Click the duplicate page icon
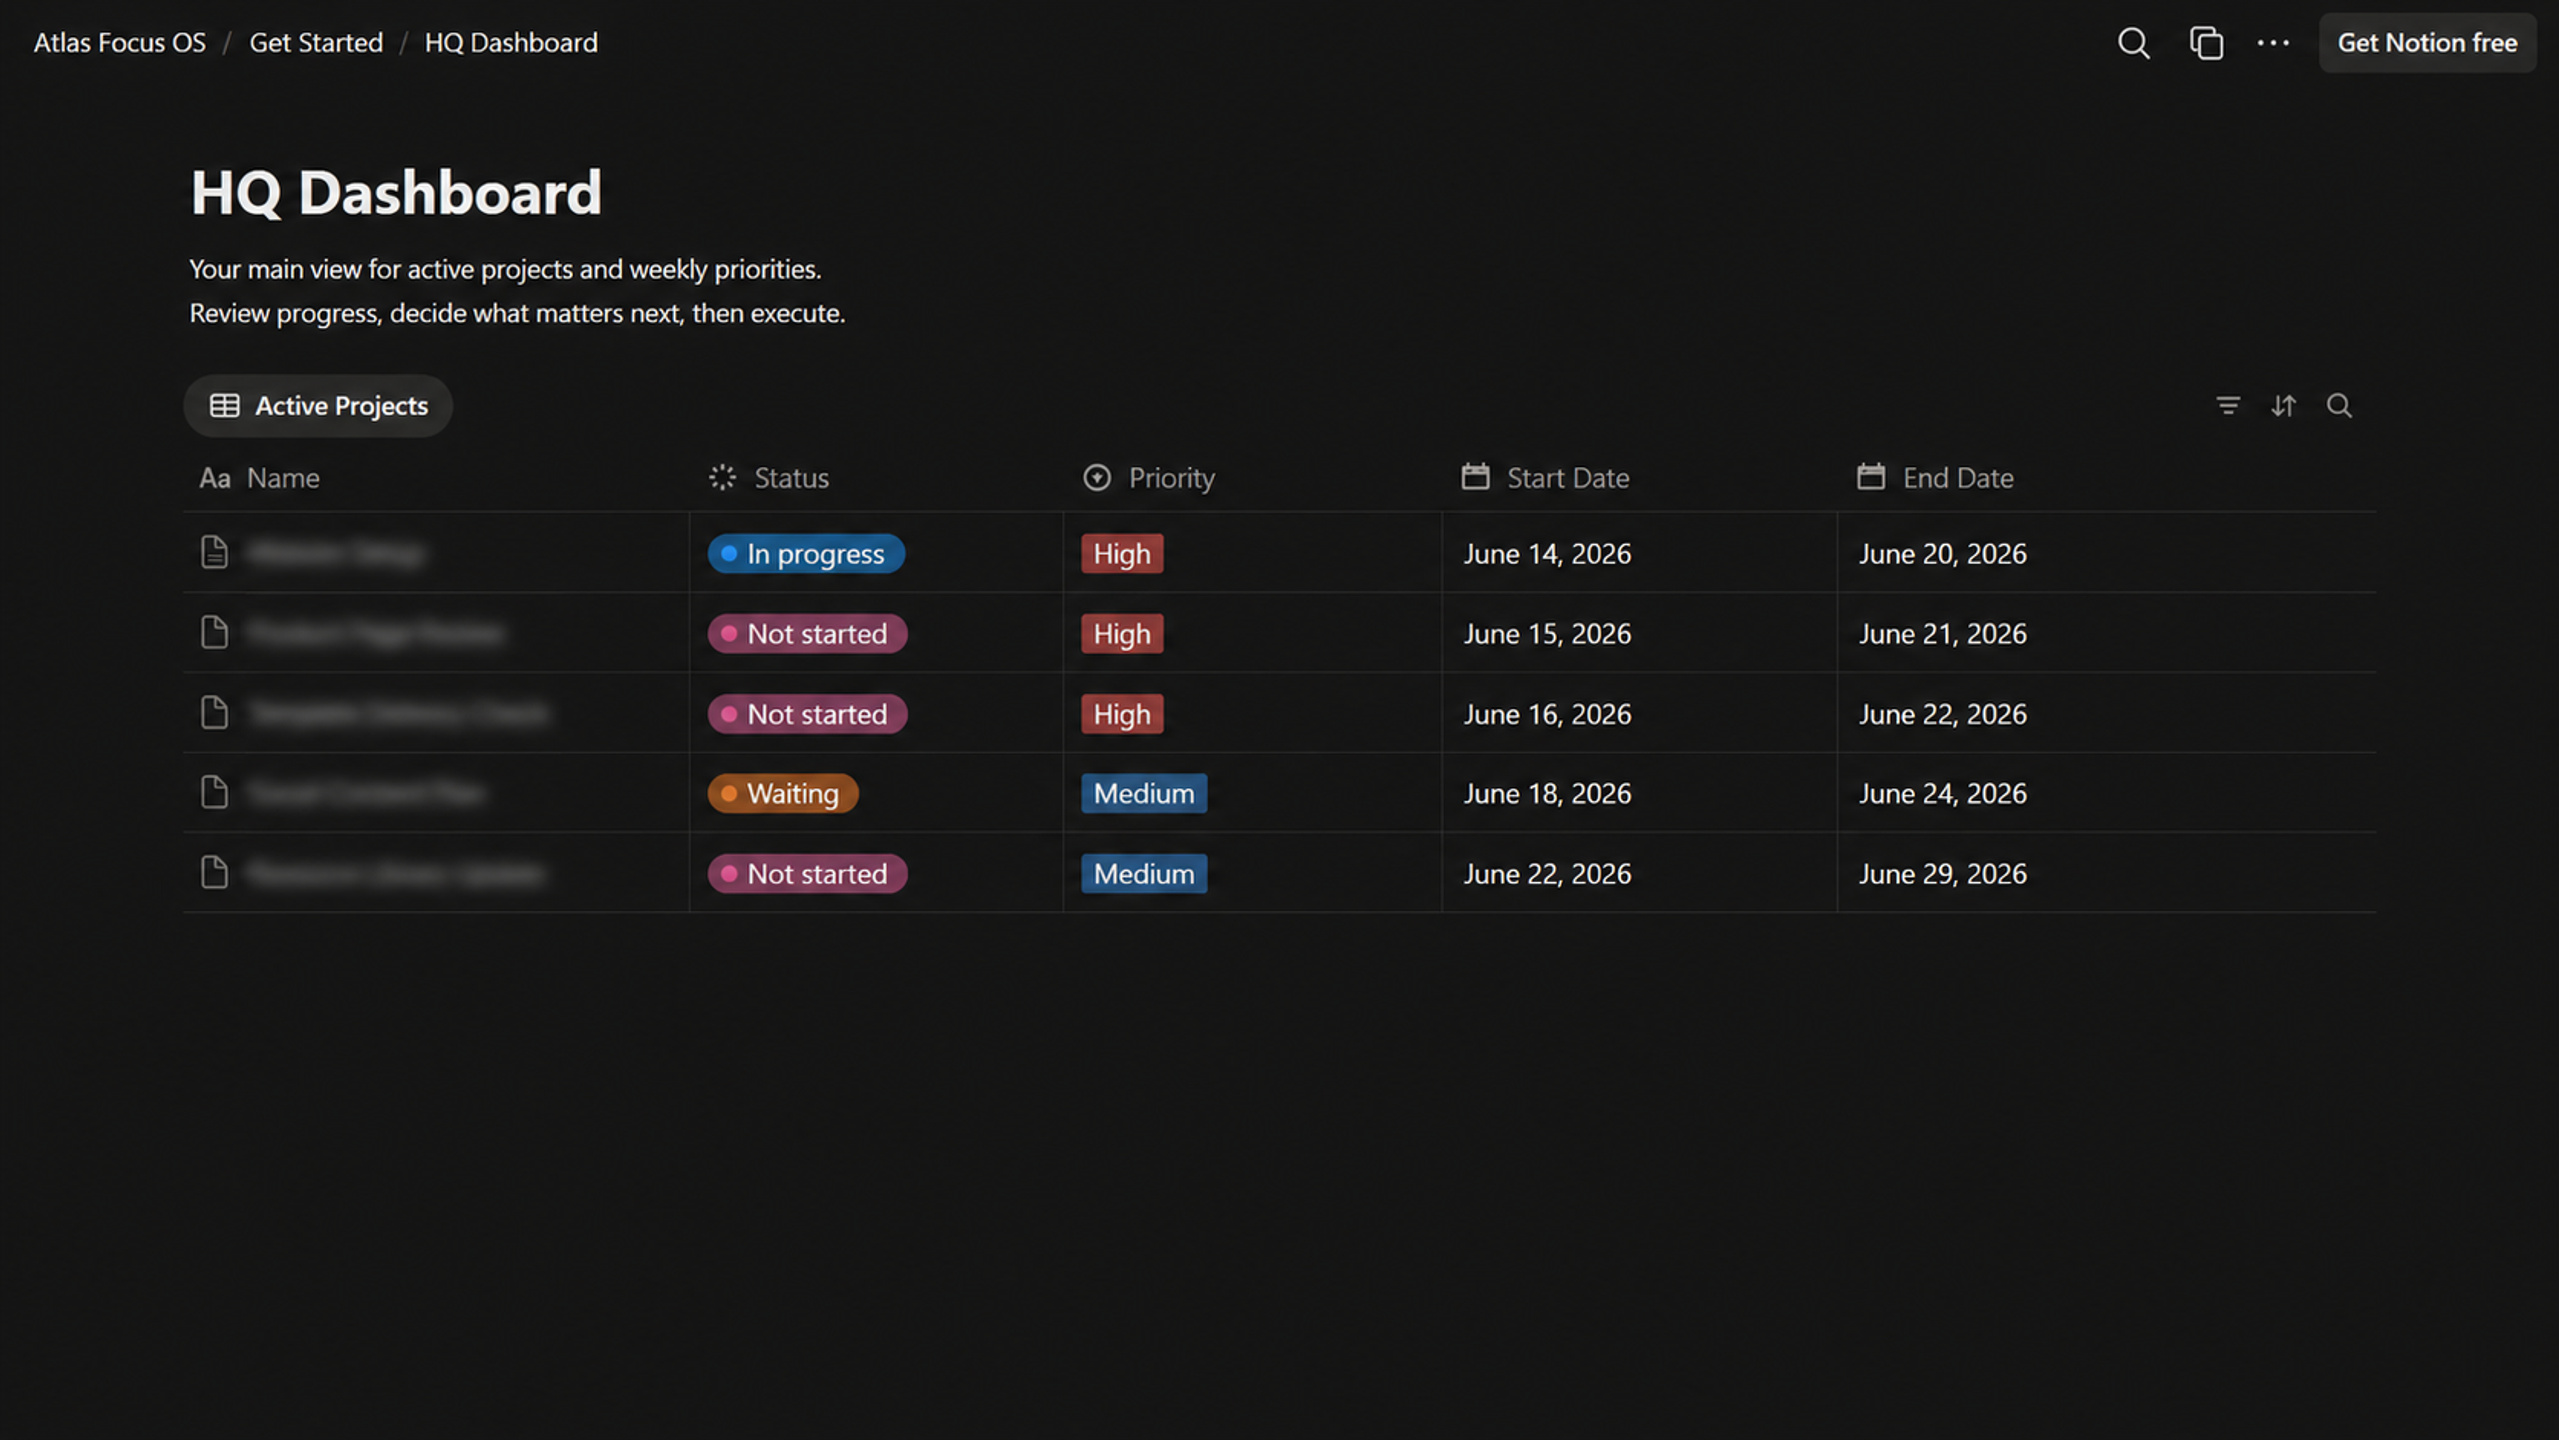This screenshot has height=1440, width=2559. coord(2206,43)
